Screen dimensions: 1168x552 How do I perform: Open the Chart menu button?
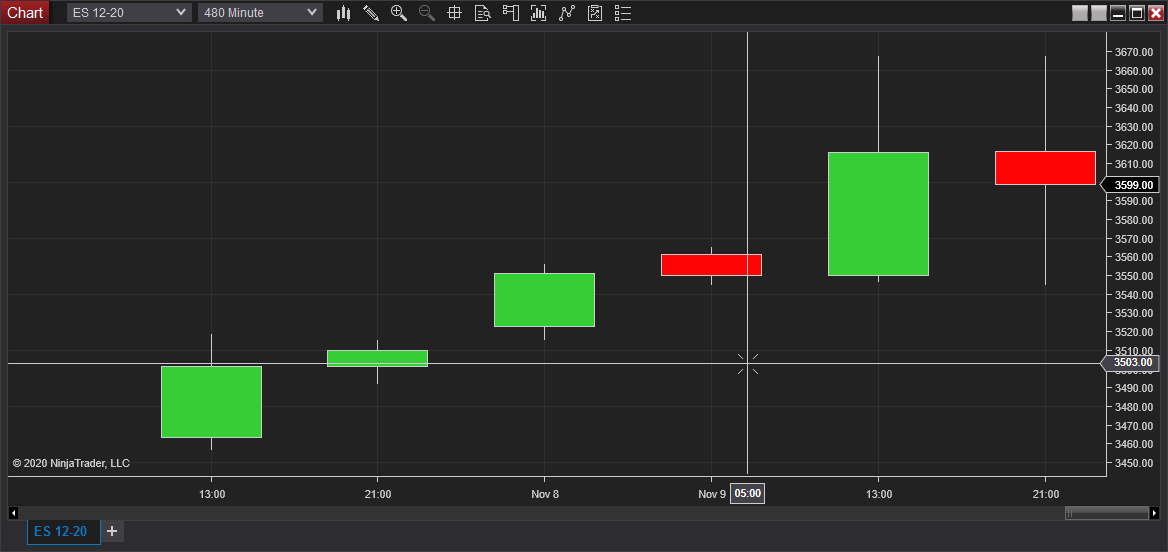[x=25, y=13]
